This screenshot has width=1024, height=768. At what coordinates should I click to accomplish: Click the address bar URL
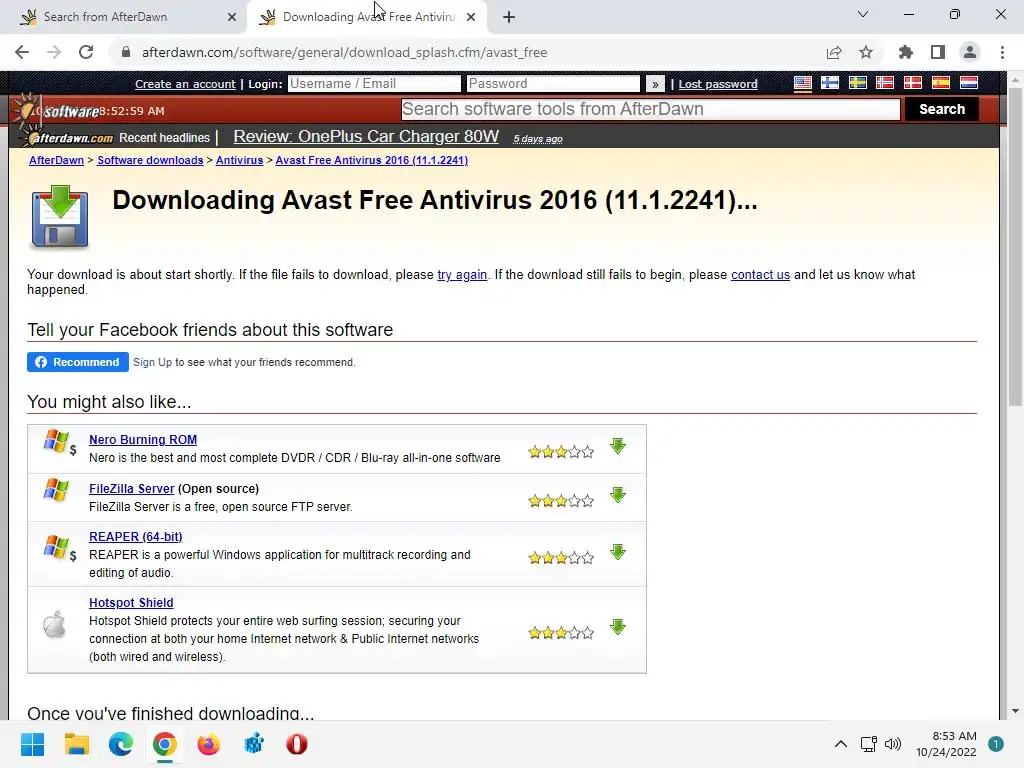(x=344, y=52)
